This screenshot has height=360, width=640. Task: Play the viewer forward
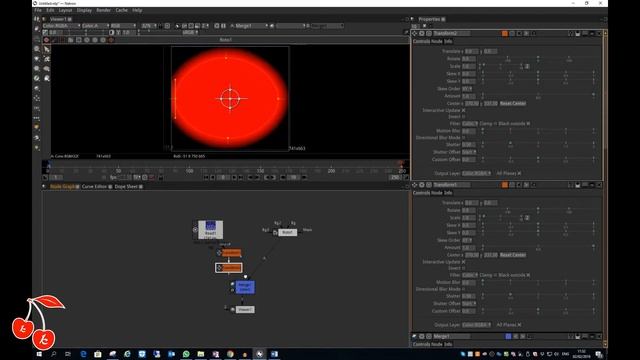pyautogui.click(x=234, y=178)
